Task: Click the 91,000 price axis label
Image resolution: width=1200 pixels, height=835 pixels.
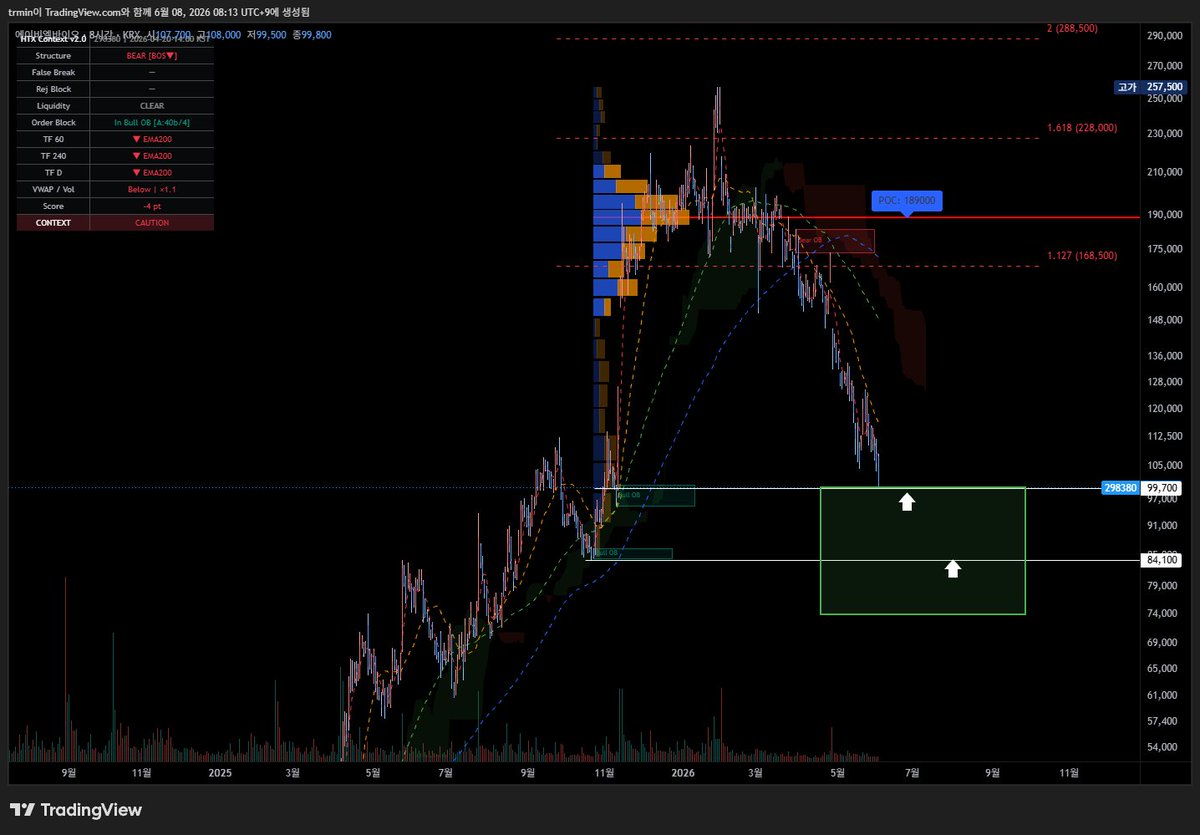Action: coord(1164,525)
